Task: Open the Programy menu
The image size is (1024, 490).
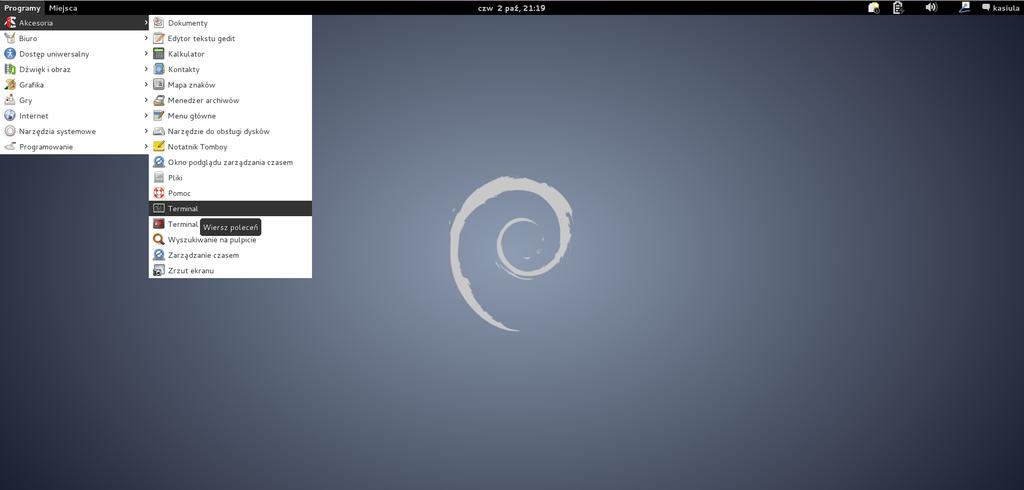Action: [22, 8]
